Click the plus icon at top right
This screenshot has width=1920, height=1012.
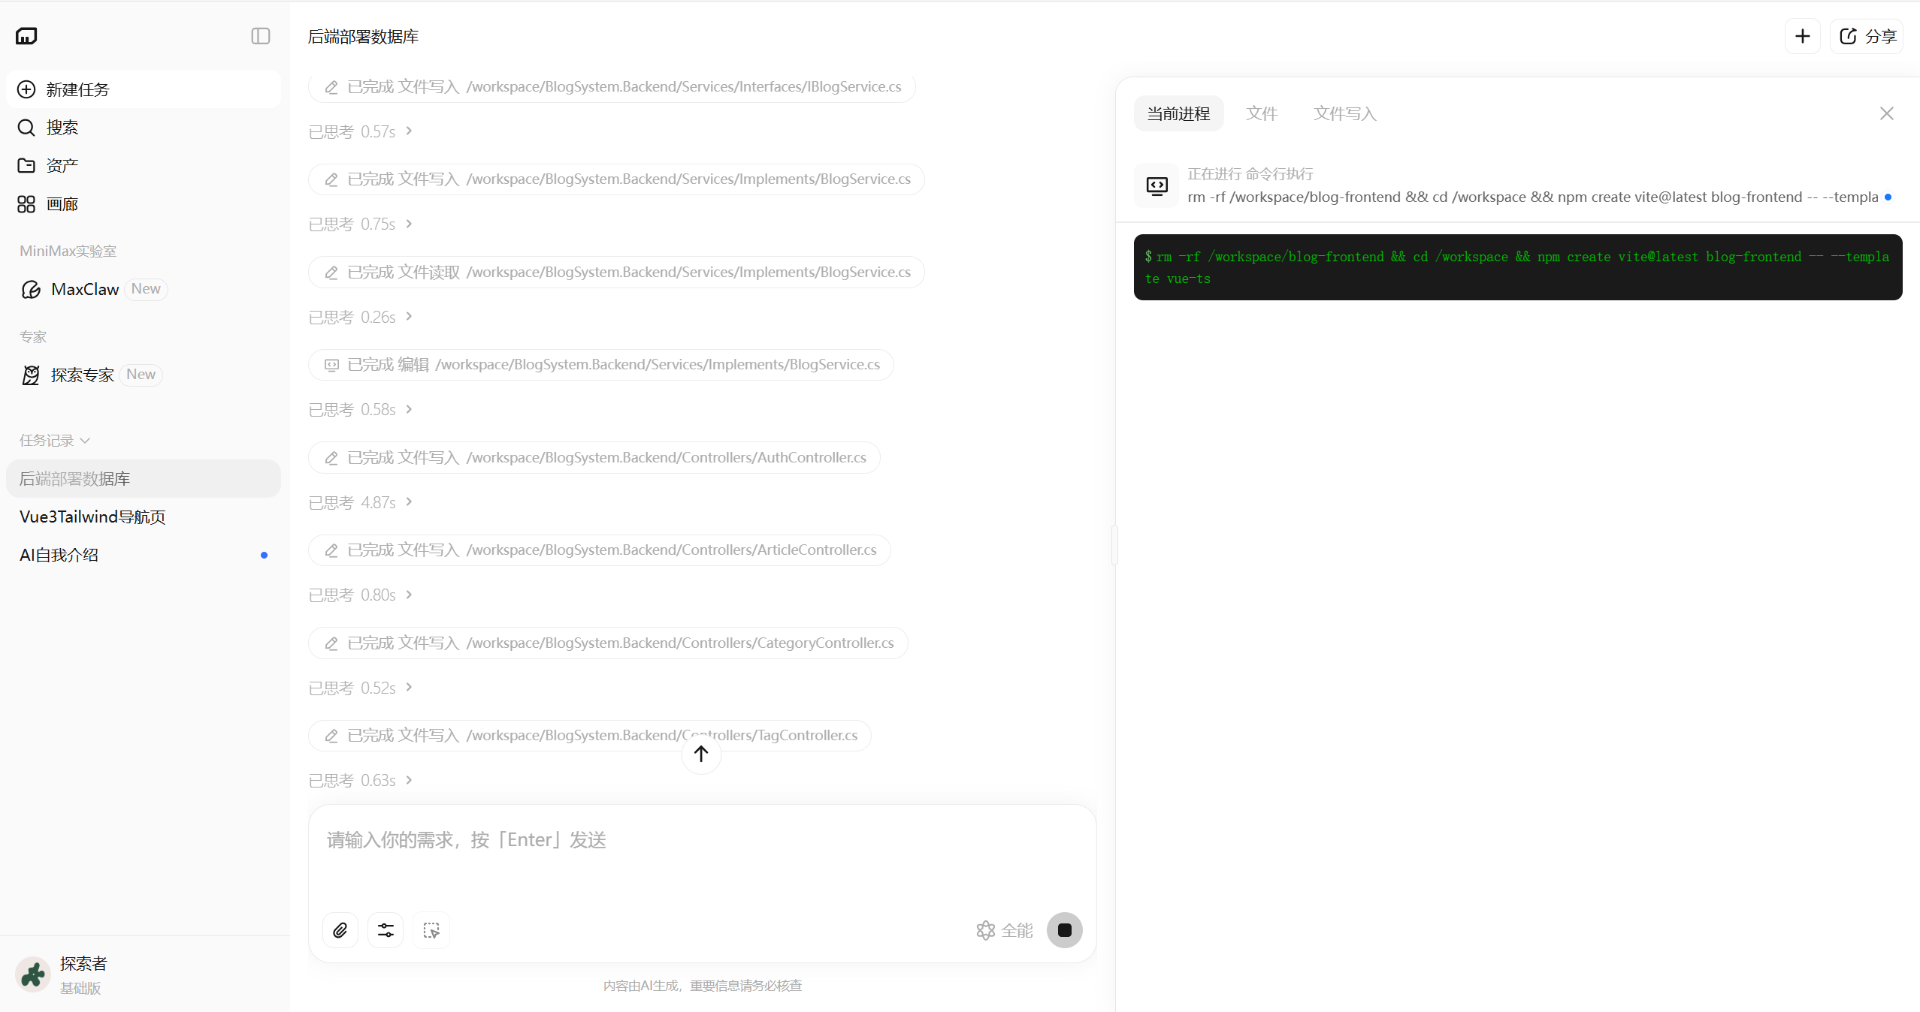click(1803, 36)
